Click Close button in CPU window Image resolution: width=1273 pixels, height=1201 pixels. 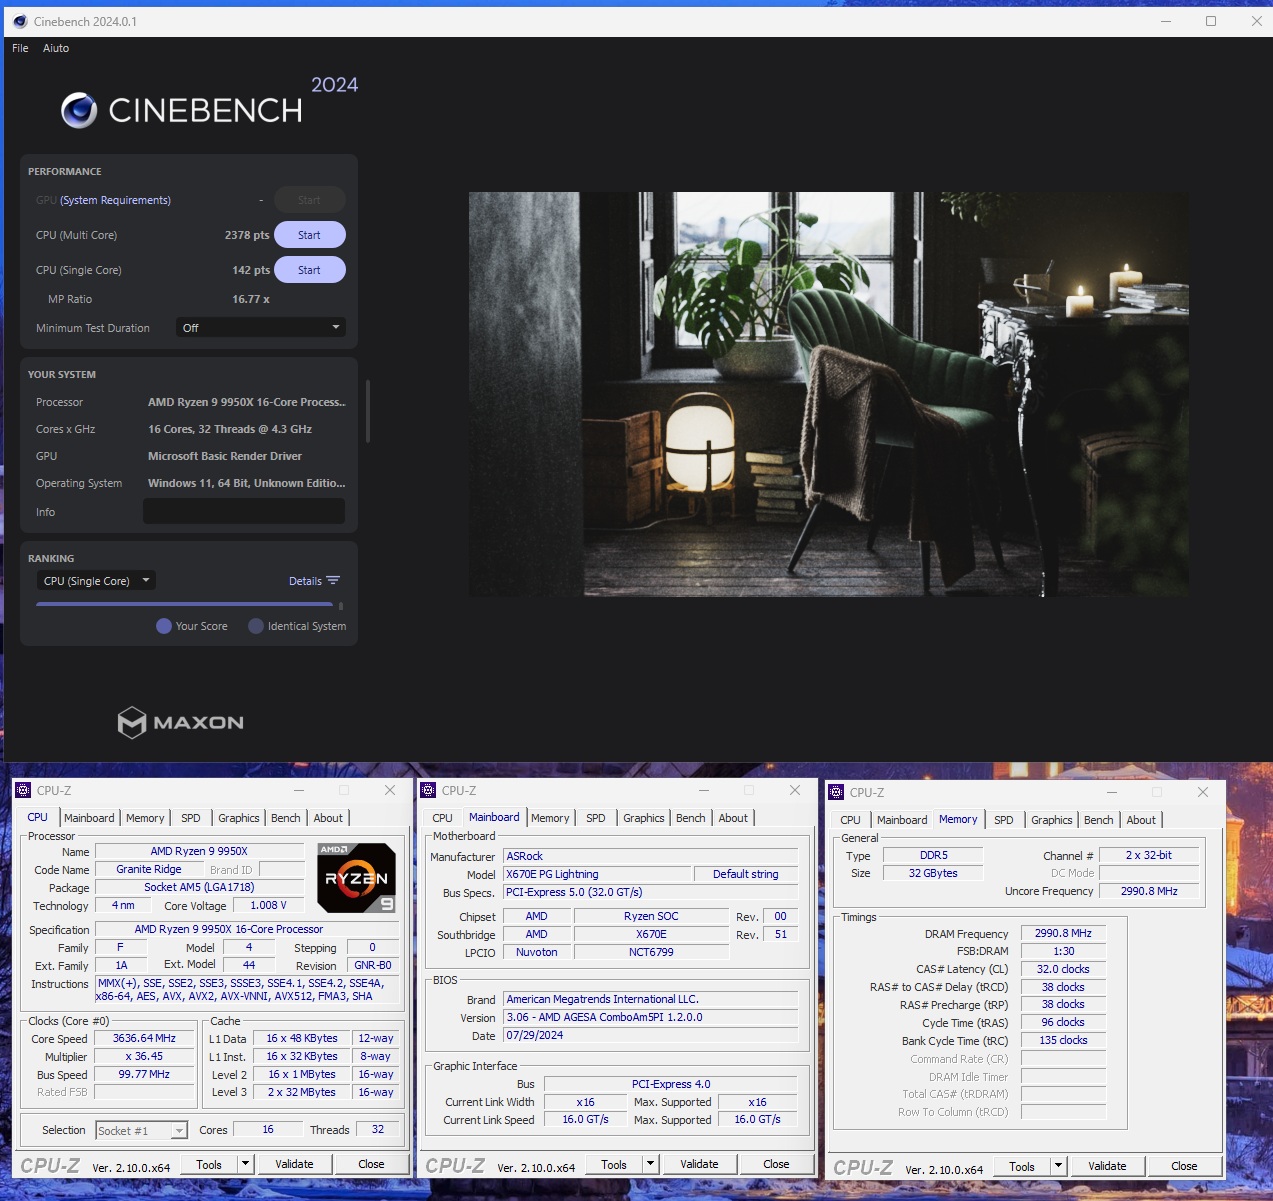(372, 1164)
